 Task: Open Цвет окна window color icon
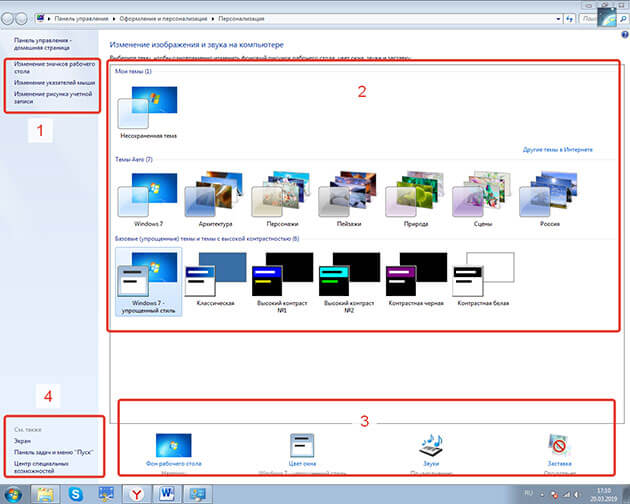302,445
